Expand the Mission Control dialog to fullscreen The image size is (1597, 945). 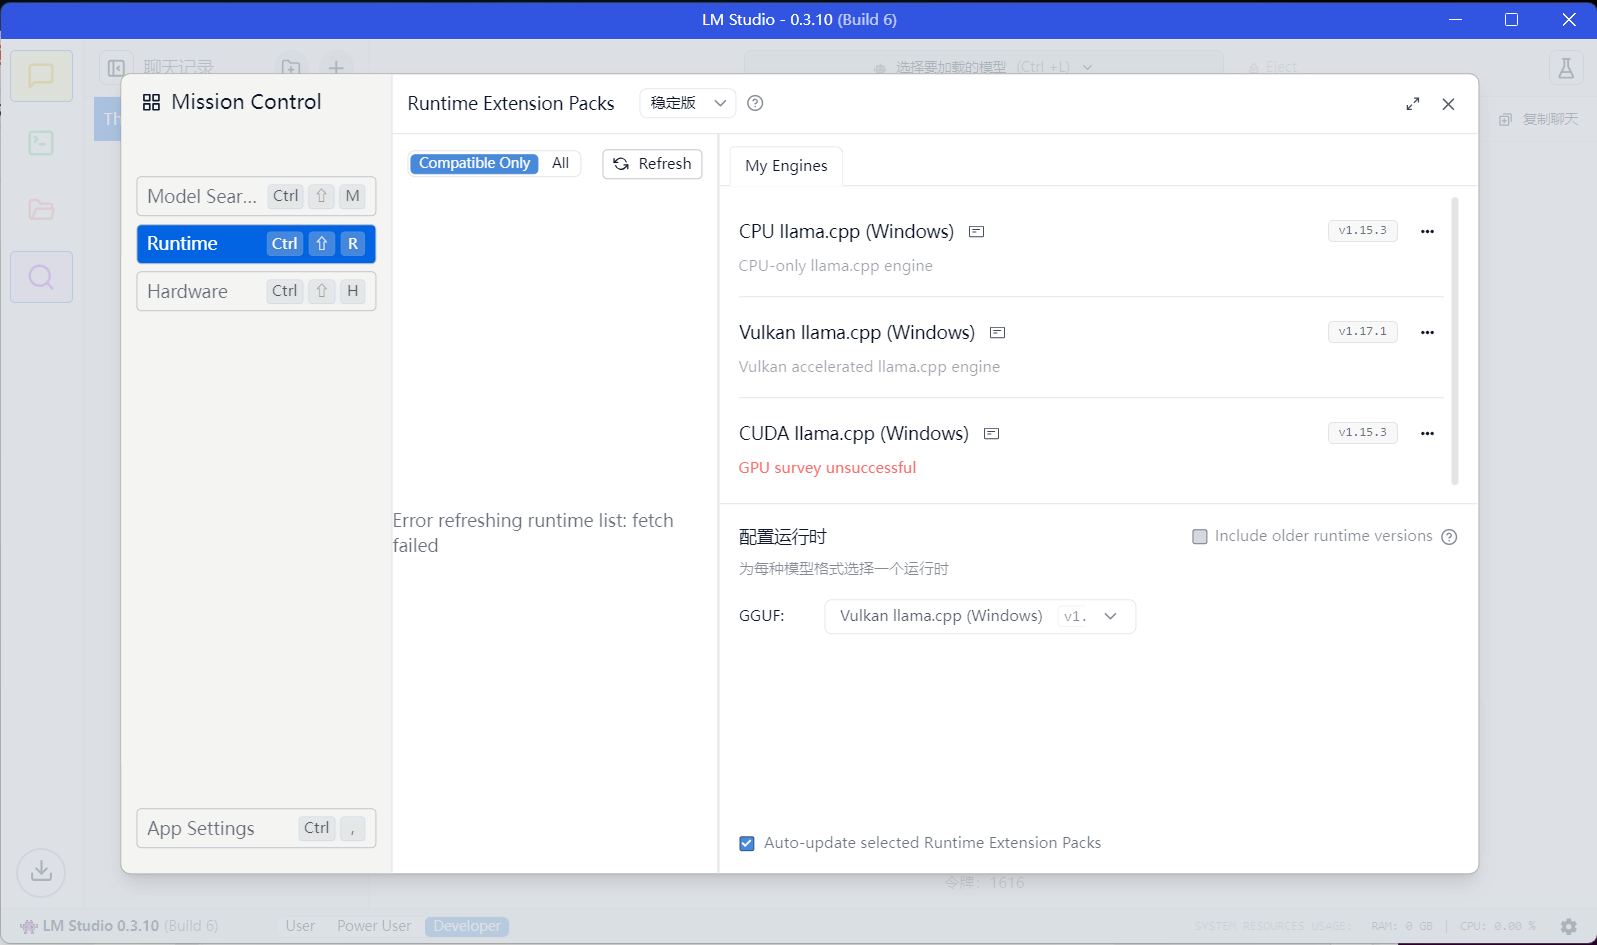pyautogui.click(x=1413, y=104)
